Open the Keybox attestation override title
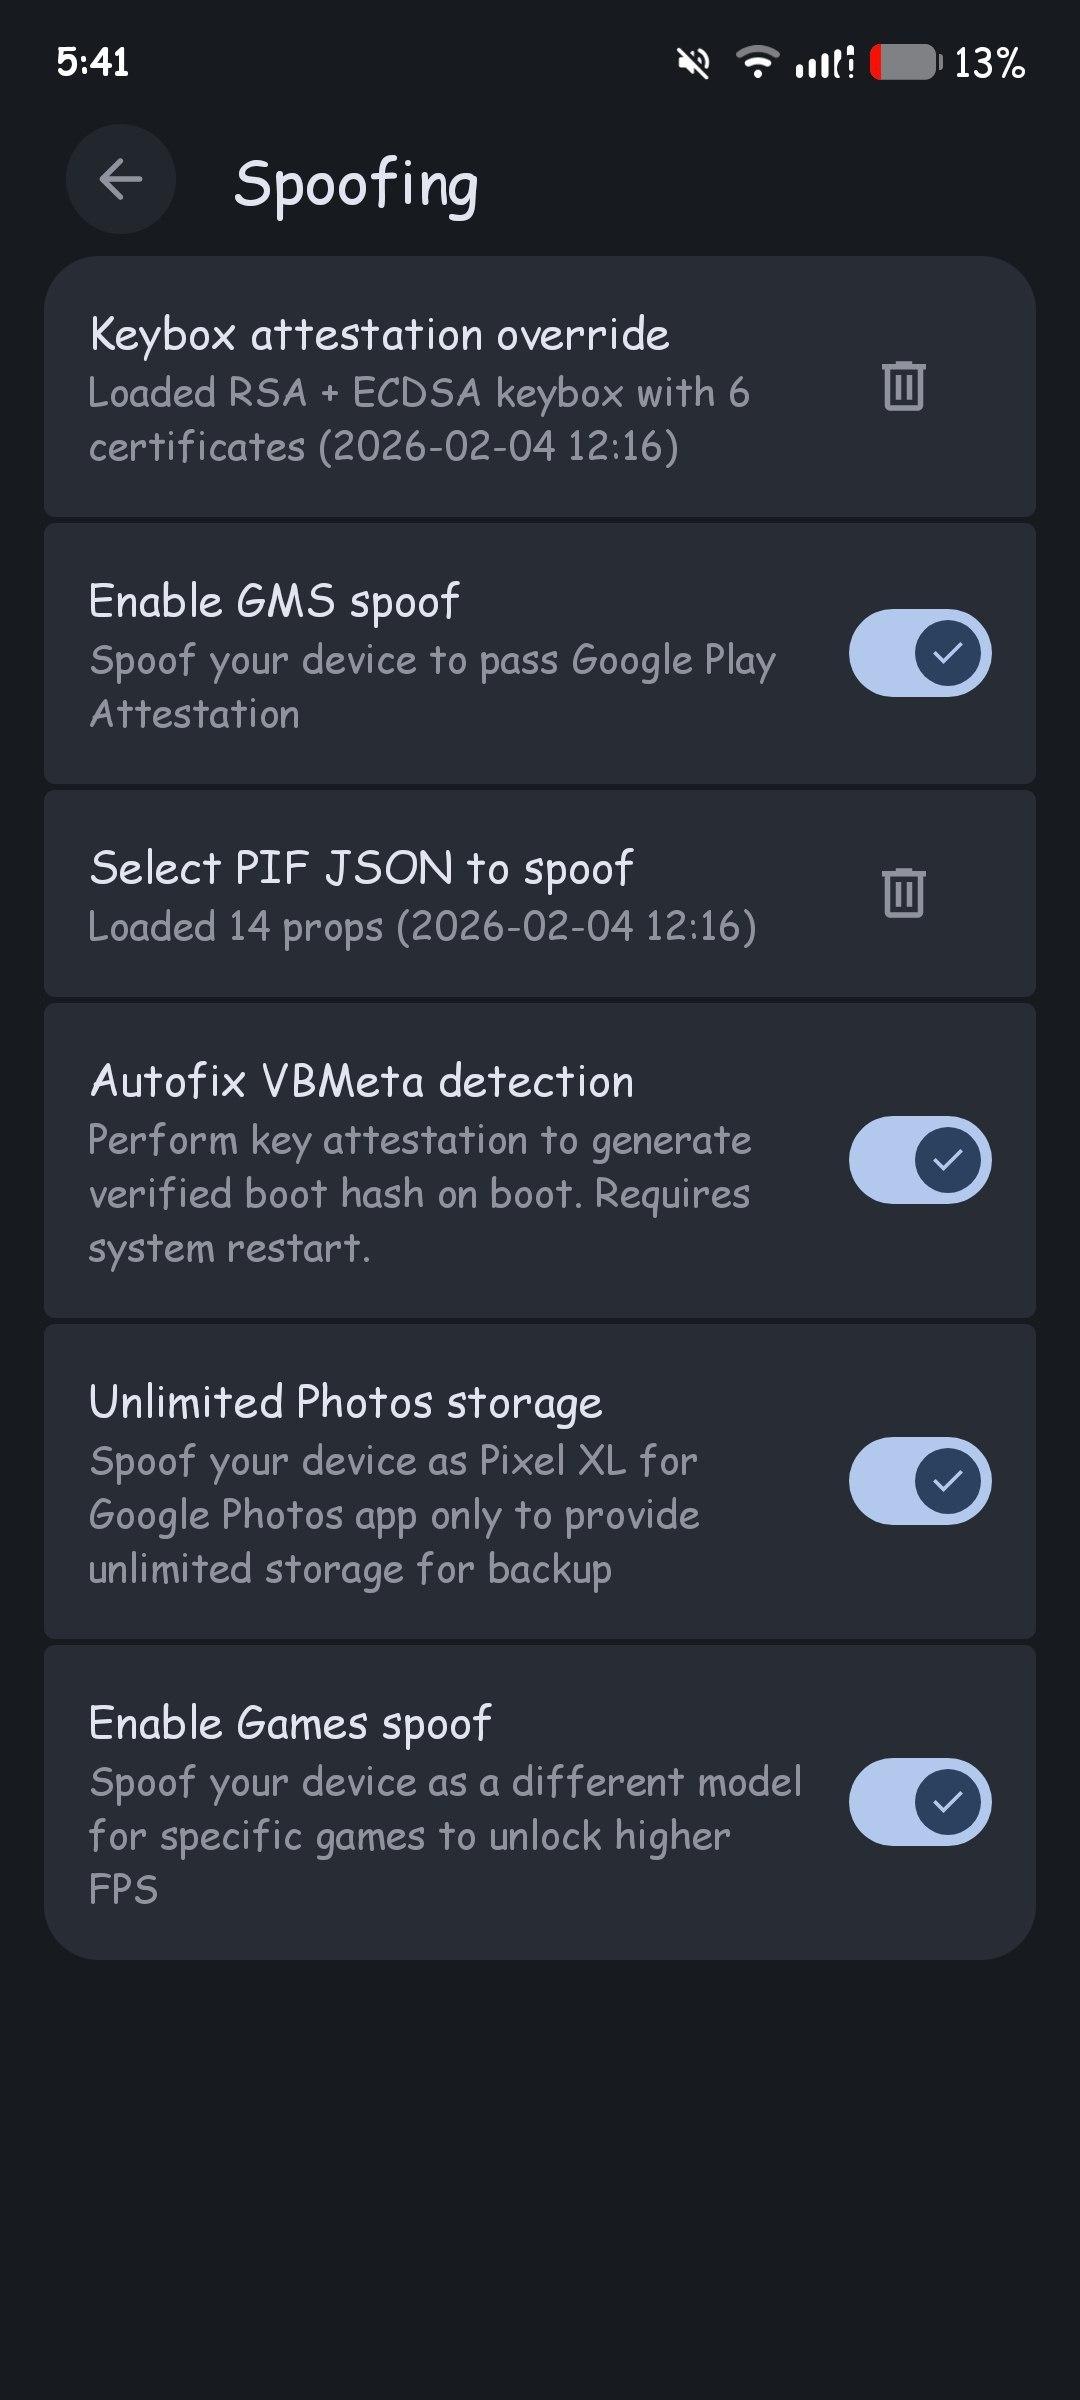The height and width of the screenshot is (2400, 1080). click(379, 335)
